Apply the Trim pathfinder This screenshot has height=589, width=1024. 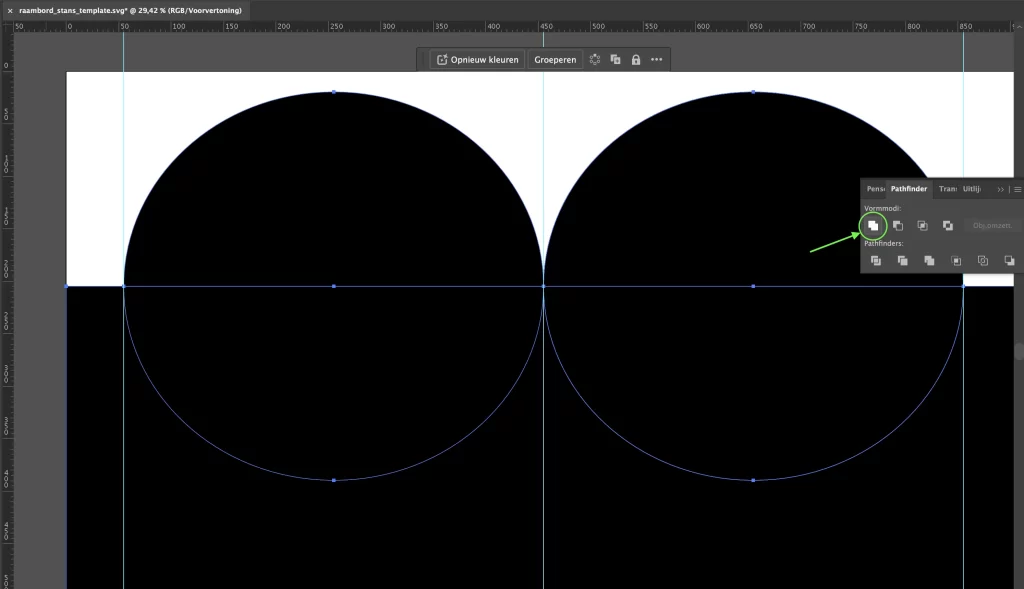903,261
